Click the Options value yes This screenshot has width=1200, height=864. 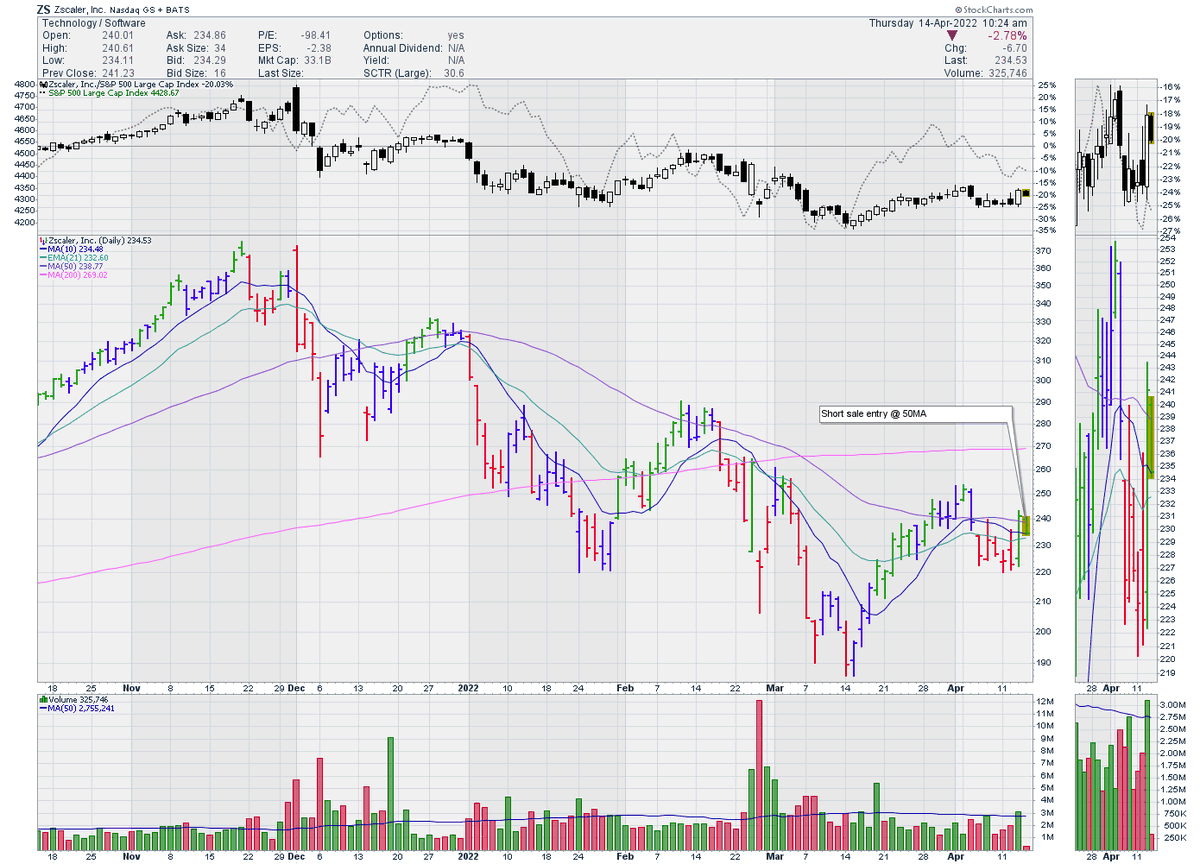pos(456,35)
